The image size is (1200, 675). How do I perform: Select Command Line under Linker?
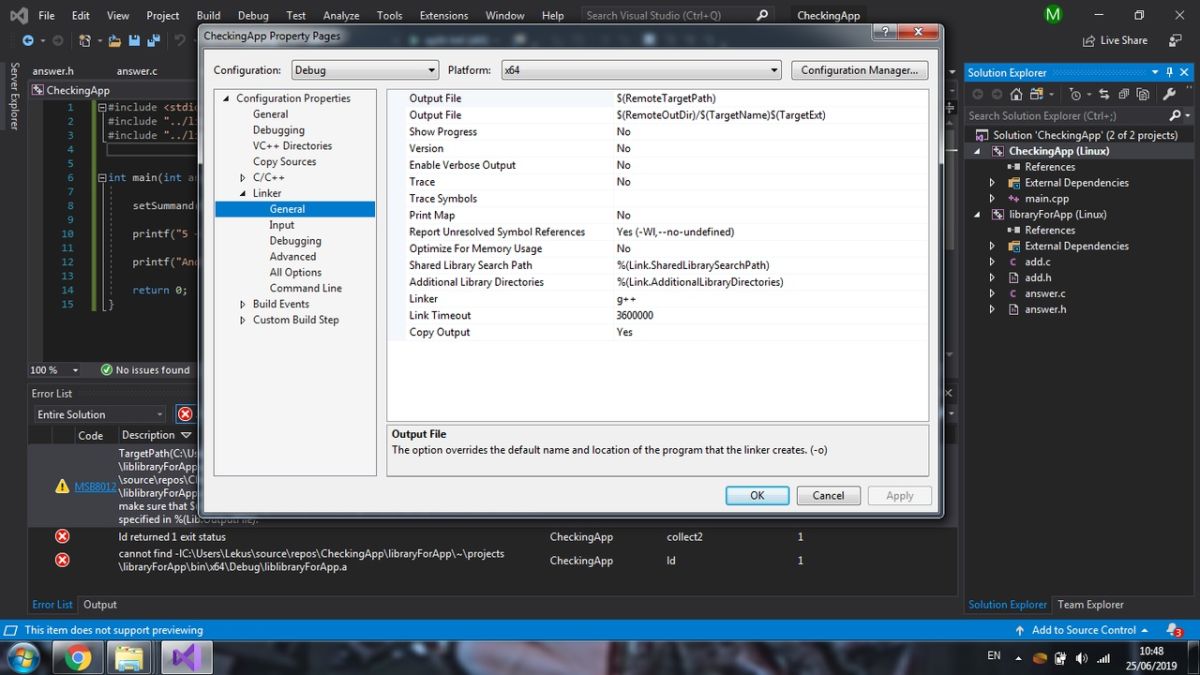click(x=305, y=288)
